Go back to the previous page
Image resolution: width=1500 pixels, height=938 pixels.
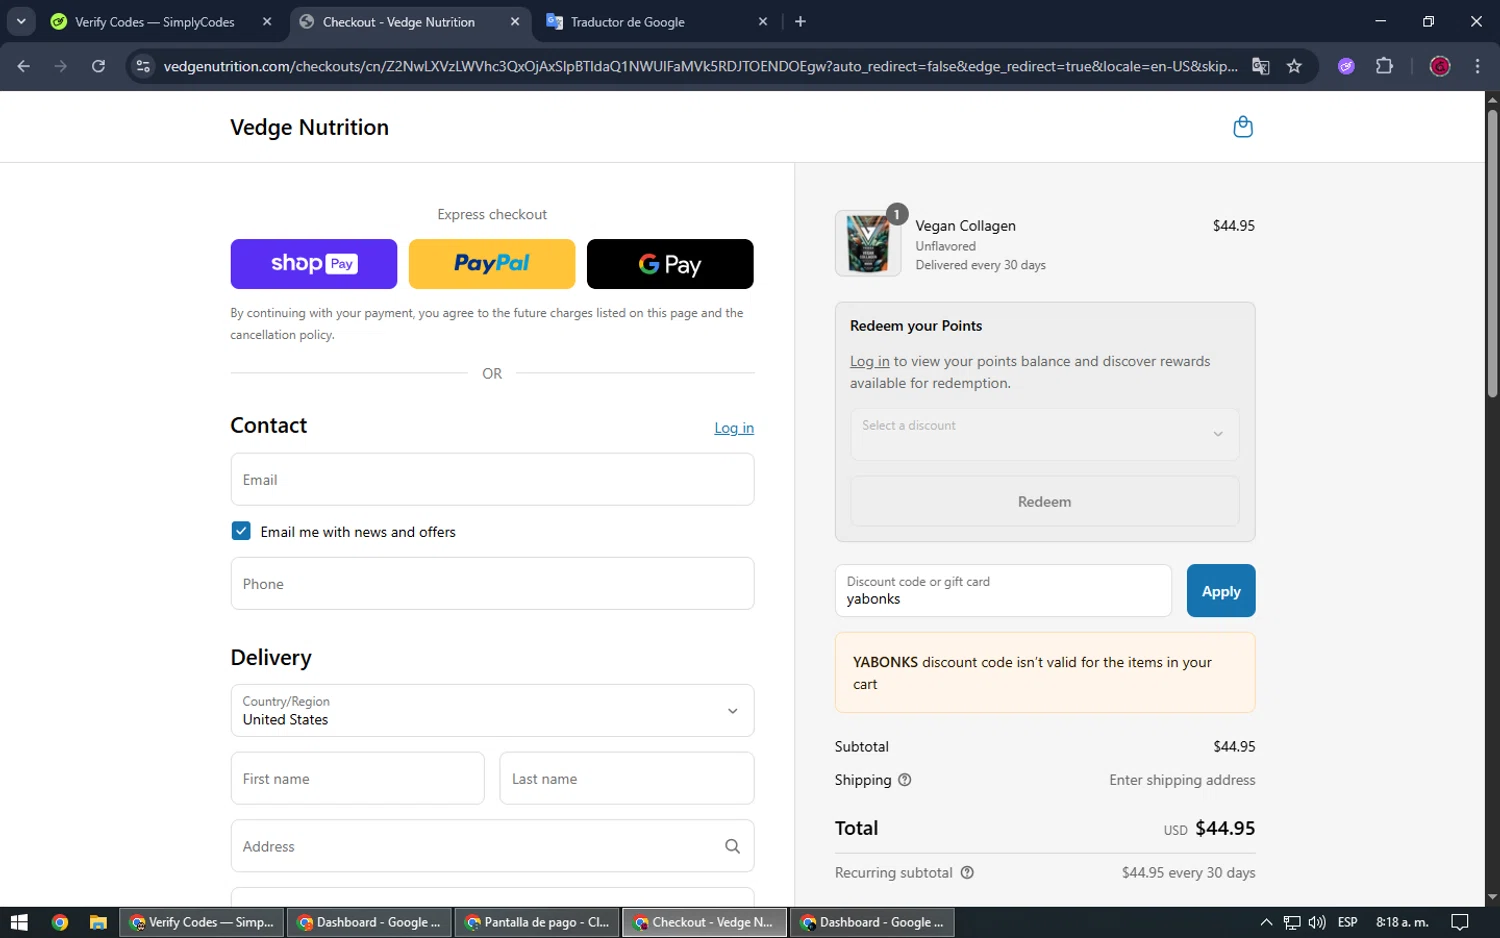[x=24, y=66]
